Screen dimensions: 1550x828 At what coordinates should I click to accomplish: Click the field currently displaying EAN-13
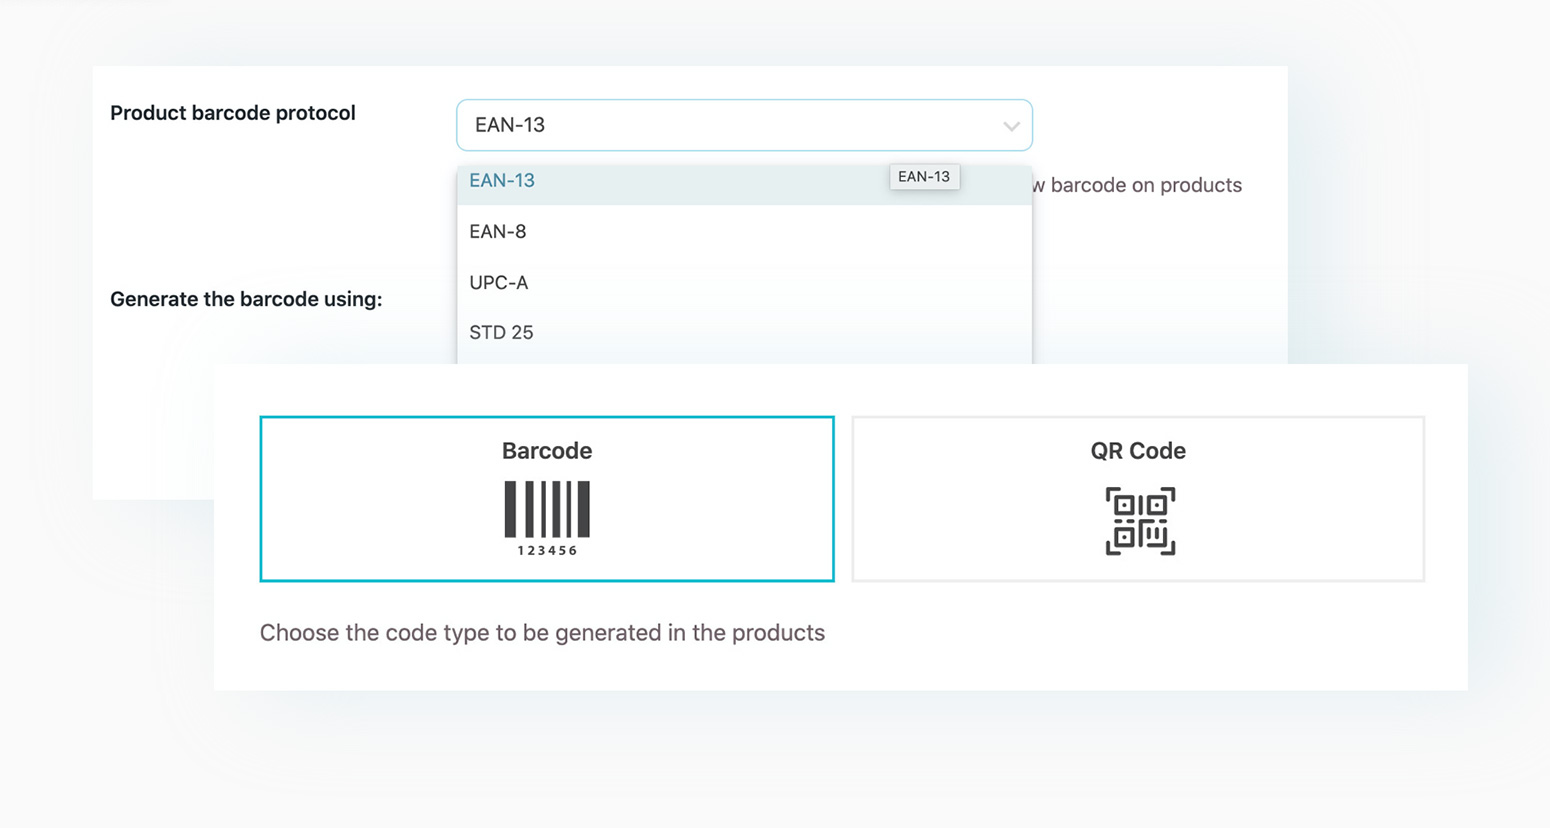744,125
